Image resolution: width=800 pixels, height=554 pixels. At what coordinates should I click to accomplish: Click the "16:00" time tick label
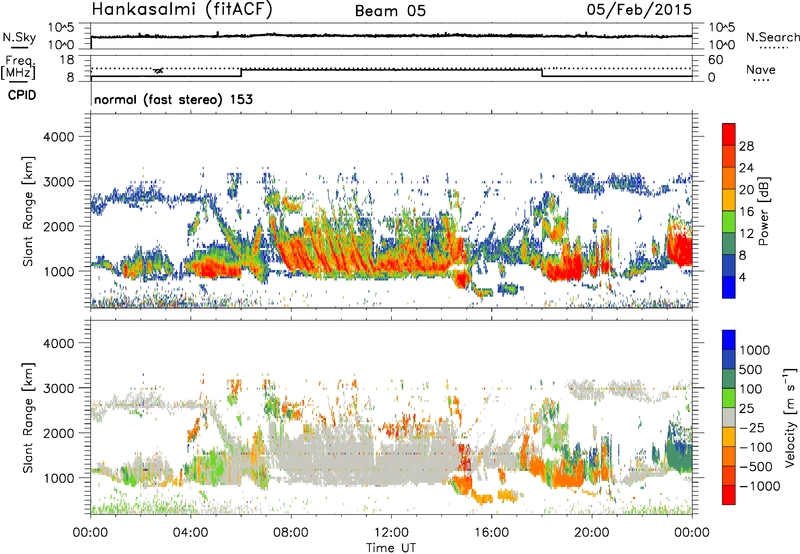click(491, 533)
